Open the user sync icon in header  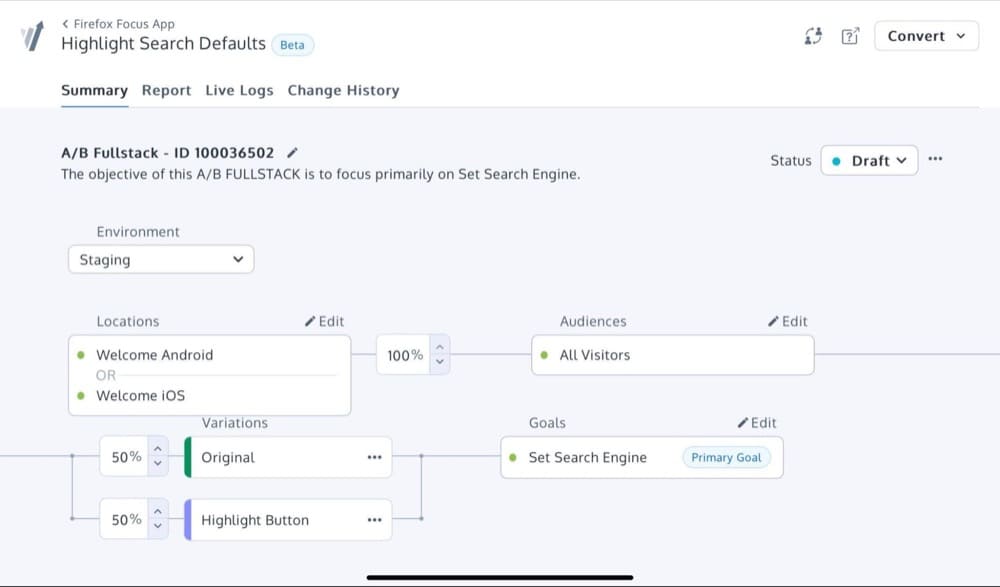coord(813,36)
